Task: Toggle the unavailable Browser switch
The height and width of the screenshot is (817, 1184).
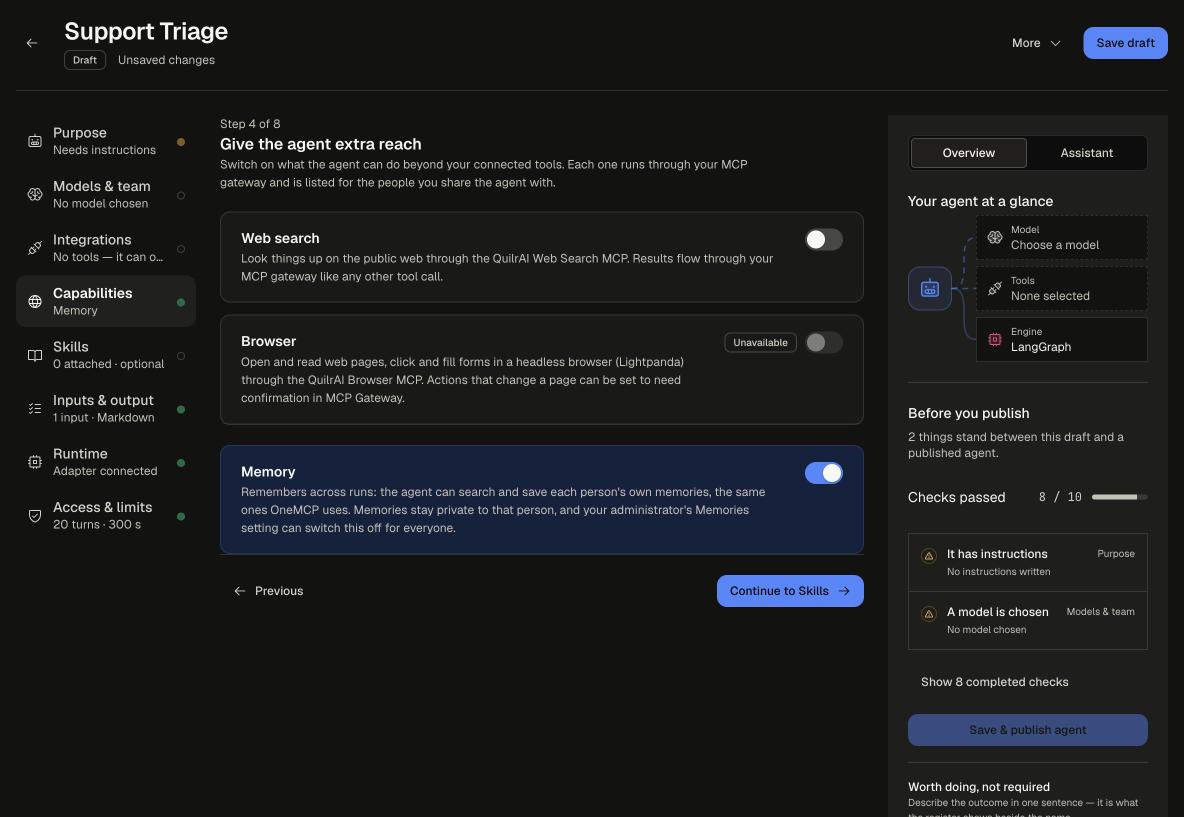Action: [x=824, y=343]
